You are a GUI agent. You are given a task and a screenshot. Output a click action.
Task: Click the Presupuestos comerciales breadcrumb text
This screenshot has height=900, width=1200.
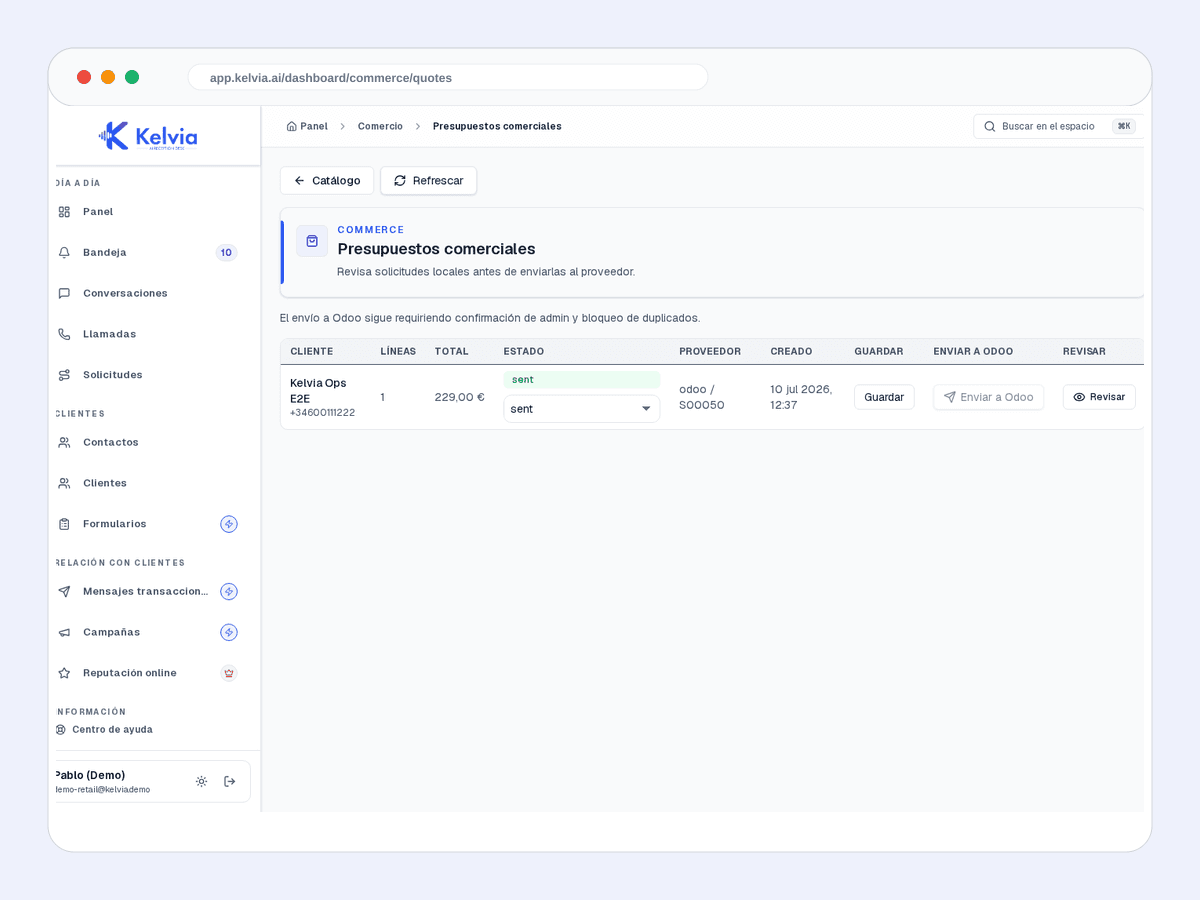[x=497, y=126]
